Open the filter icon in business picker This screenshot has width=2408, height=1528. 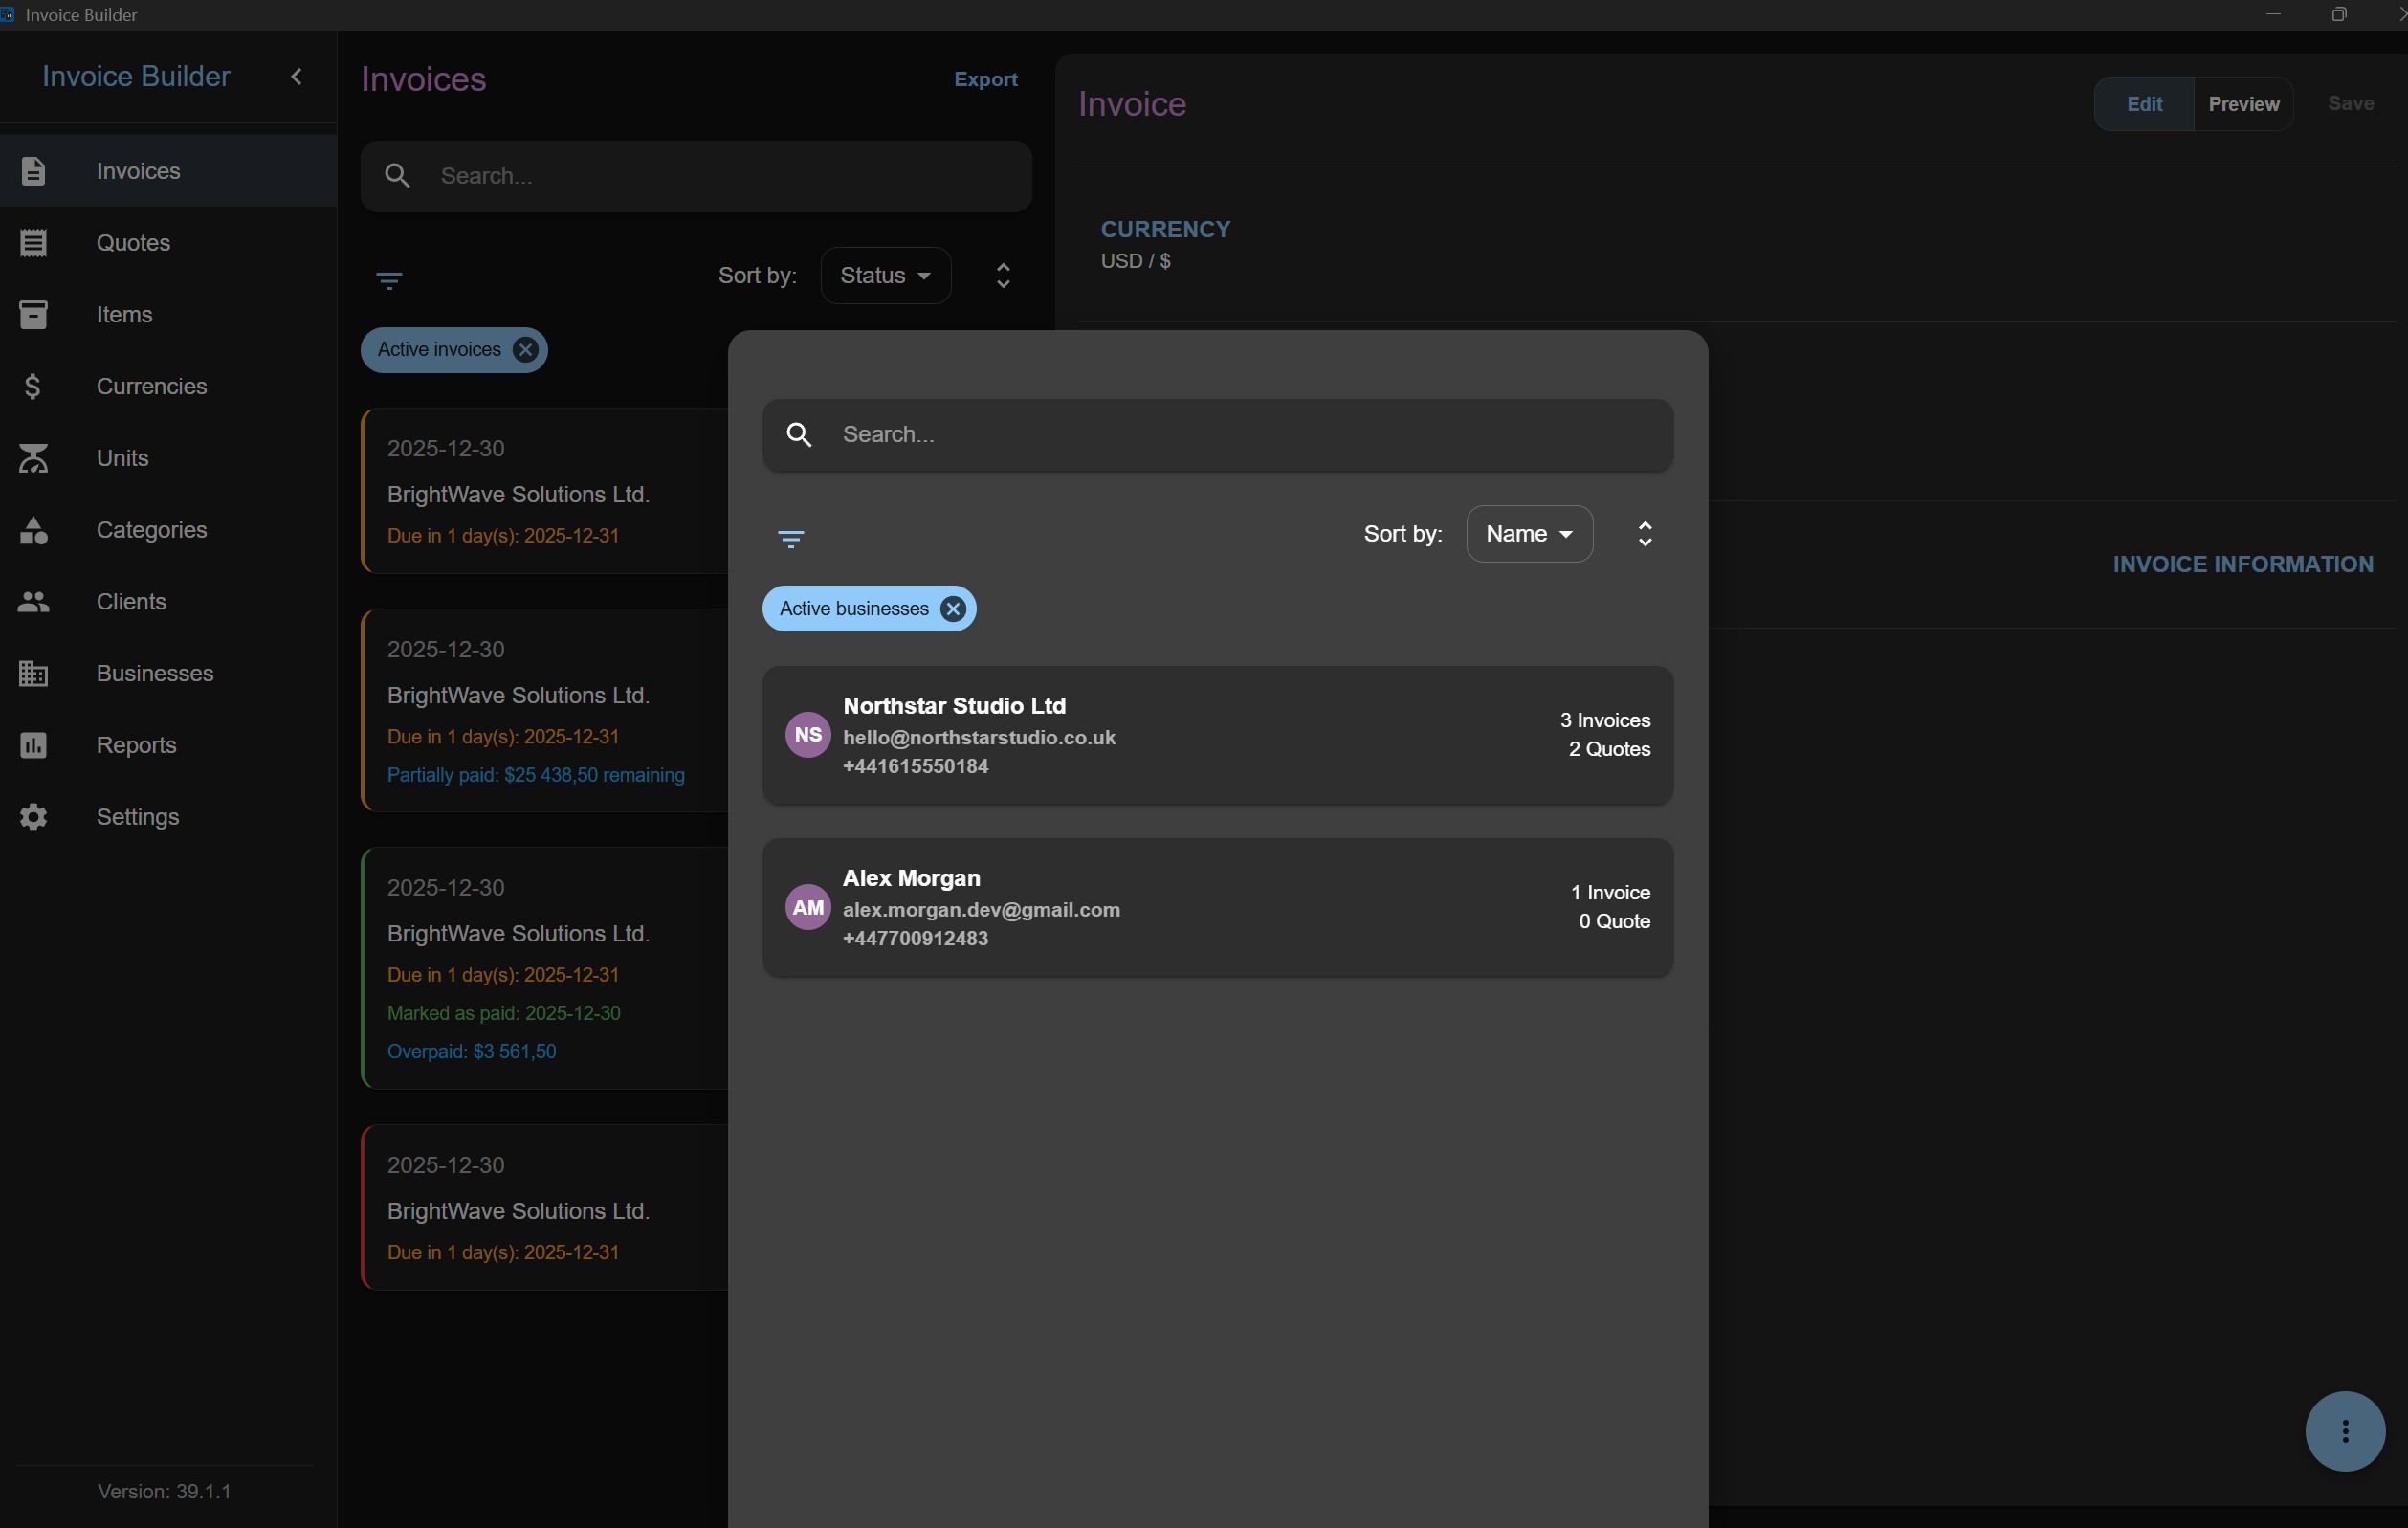791,539
